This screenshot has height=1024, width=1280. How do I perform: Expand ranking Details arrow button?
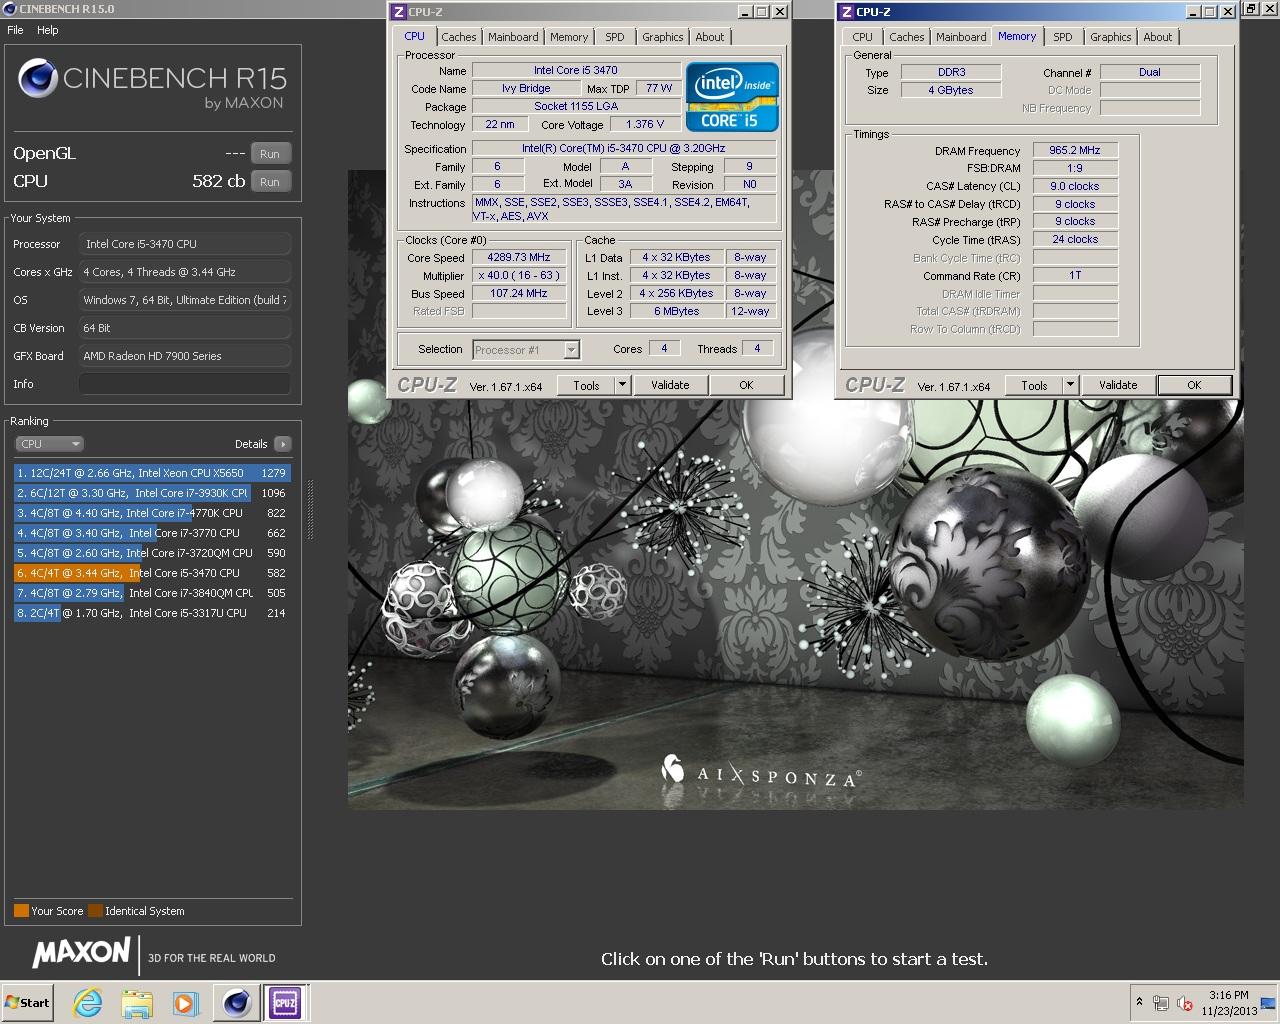click(282, 444)
